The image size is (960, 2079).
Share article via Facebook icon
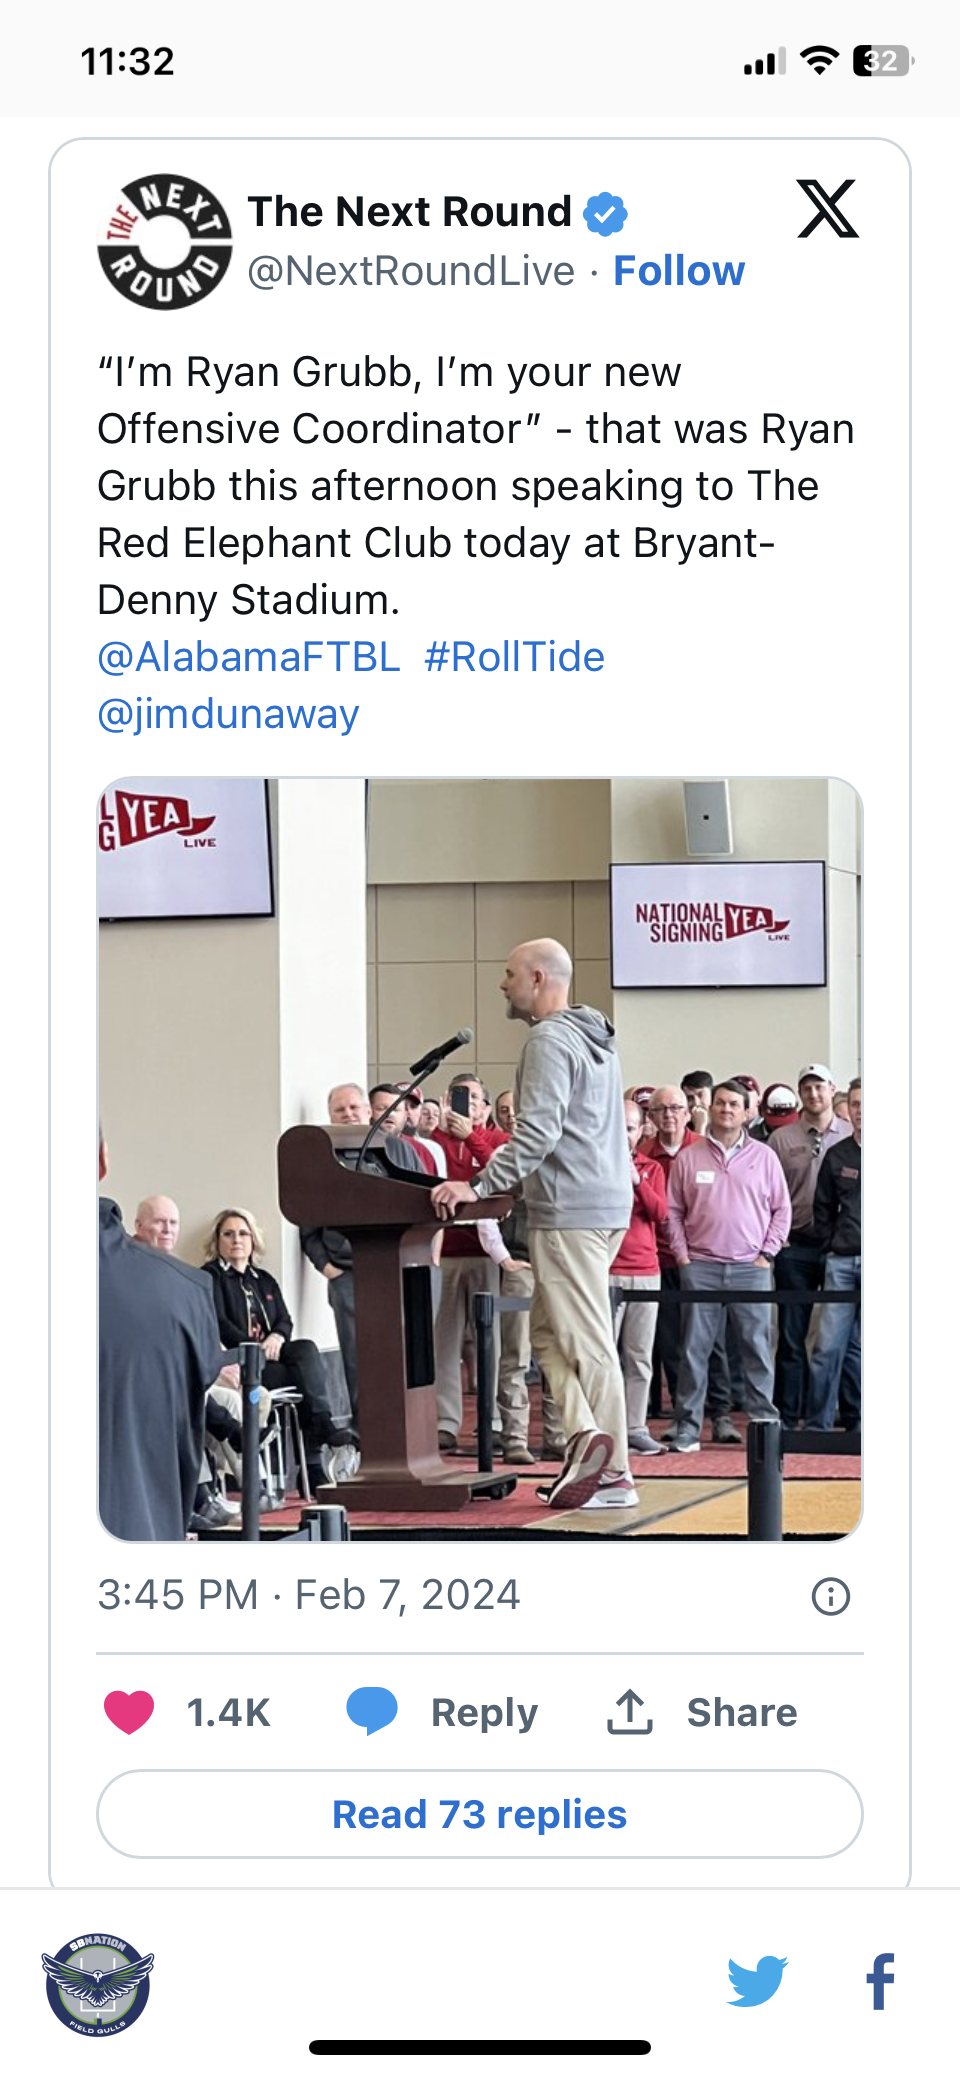(880, 1981)
